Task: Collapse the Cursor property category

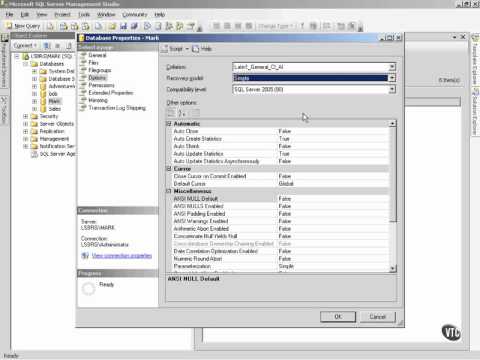Action: [169, 169]
